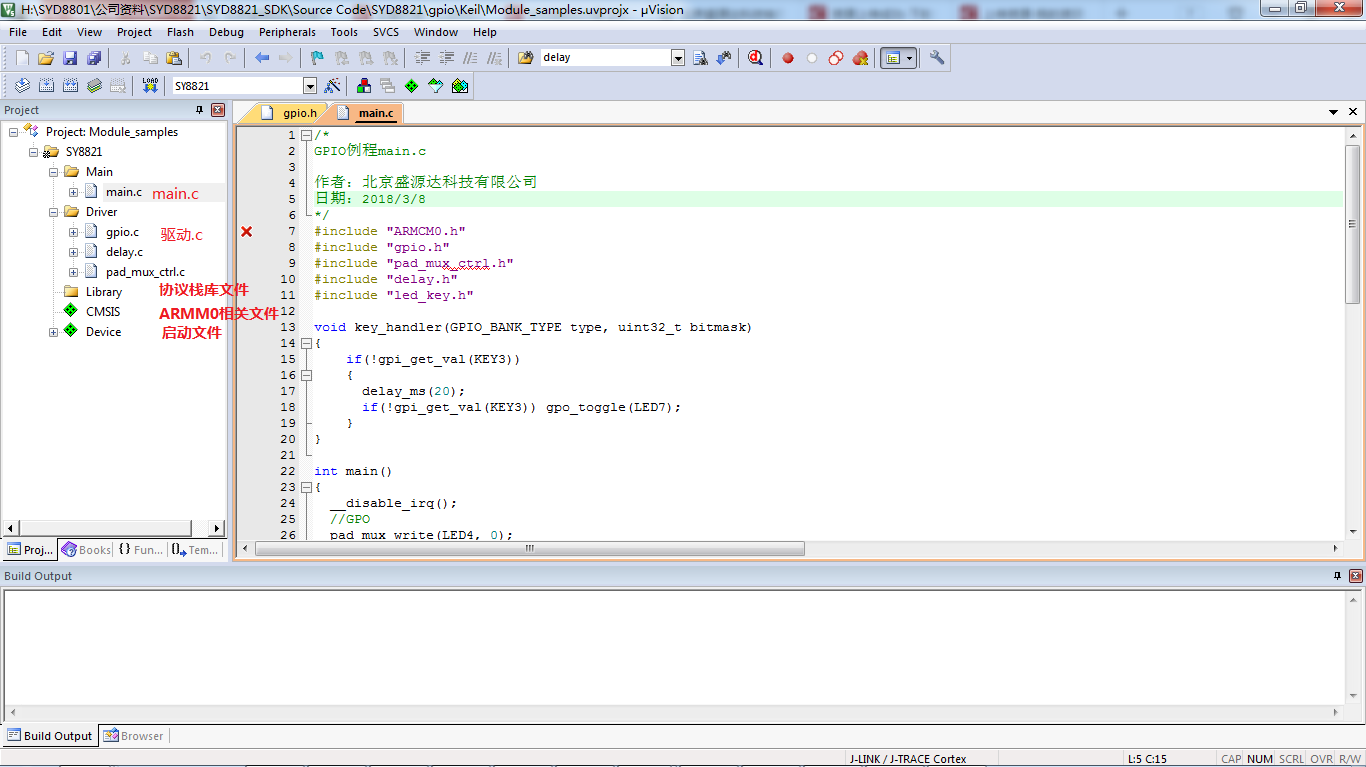Translate the current file
1366x767 pixels.
tap(22, 86)
